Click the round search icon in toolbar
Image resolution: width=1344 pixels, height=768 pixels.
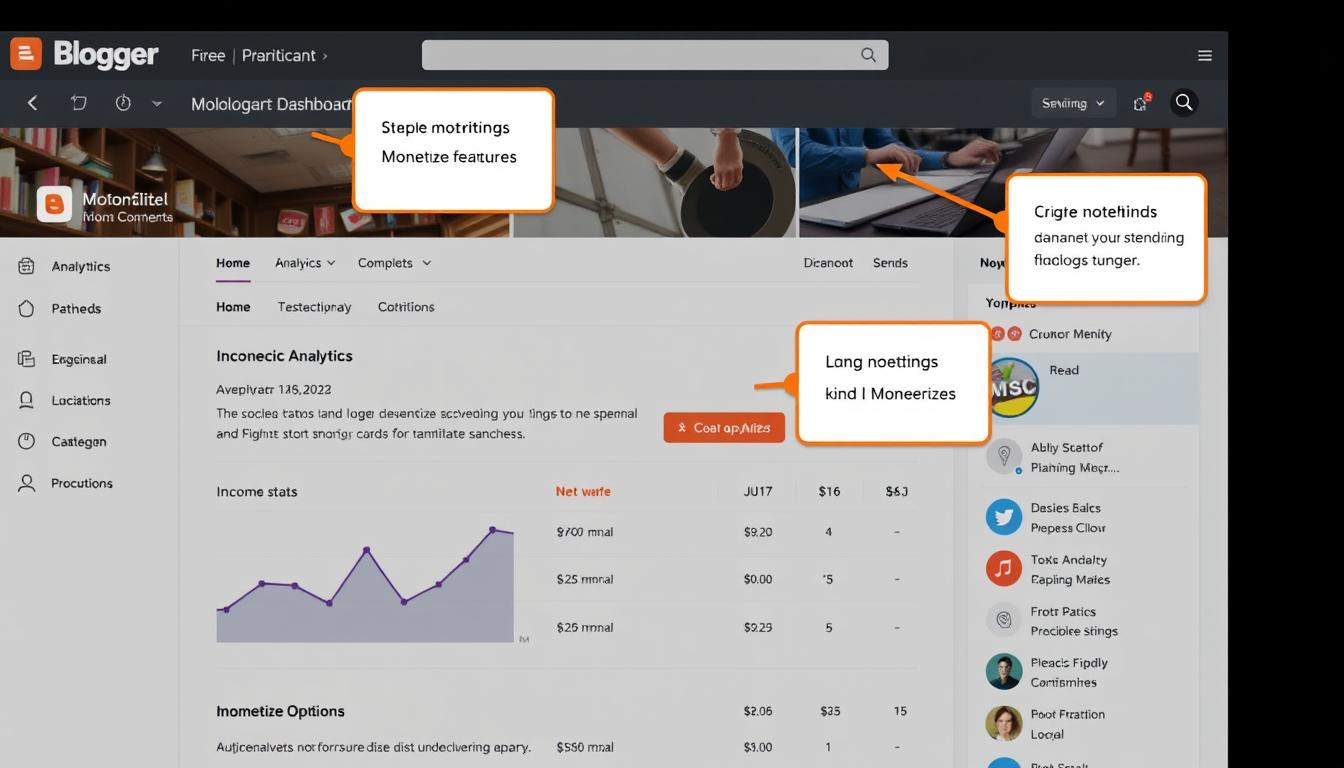(1184, 103)
